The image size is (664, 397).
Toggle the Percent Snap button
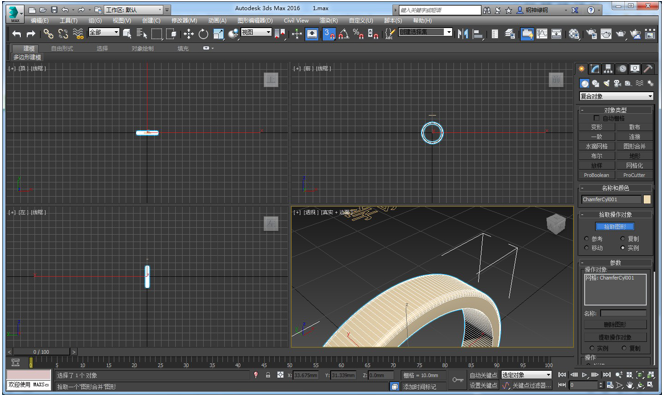(x=358, y=34)
